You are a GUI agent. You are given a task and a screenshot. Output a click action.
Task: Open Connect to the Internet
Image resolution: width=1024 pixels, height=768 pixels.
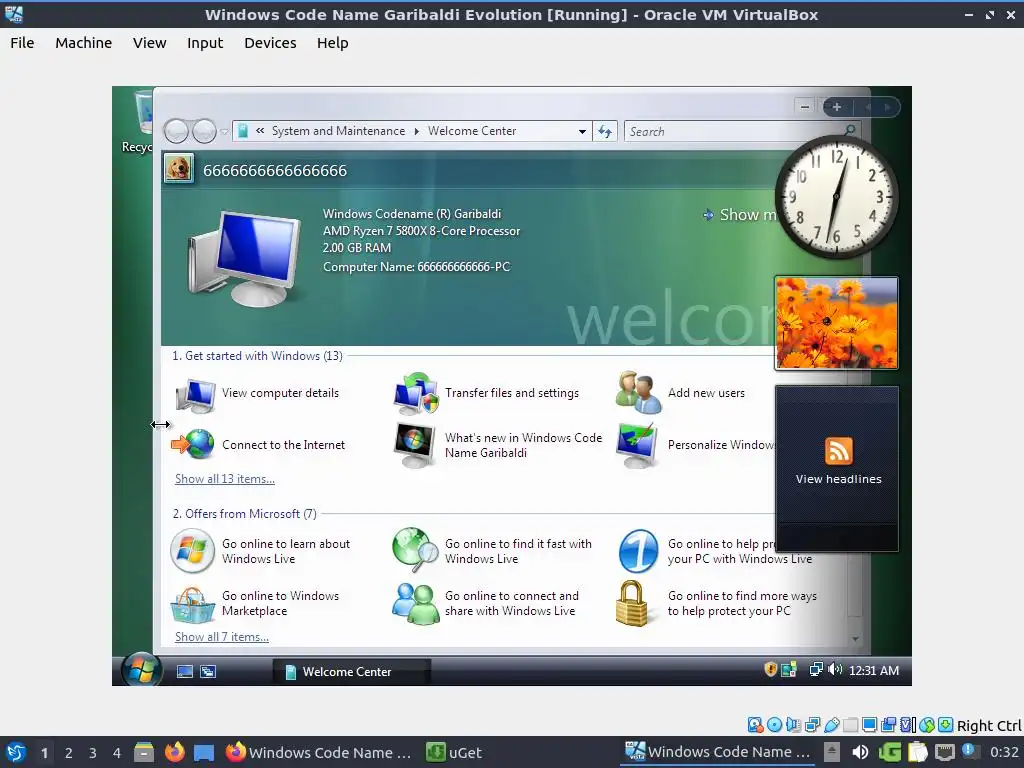point(258,445)
